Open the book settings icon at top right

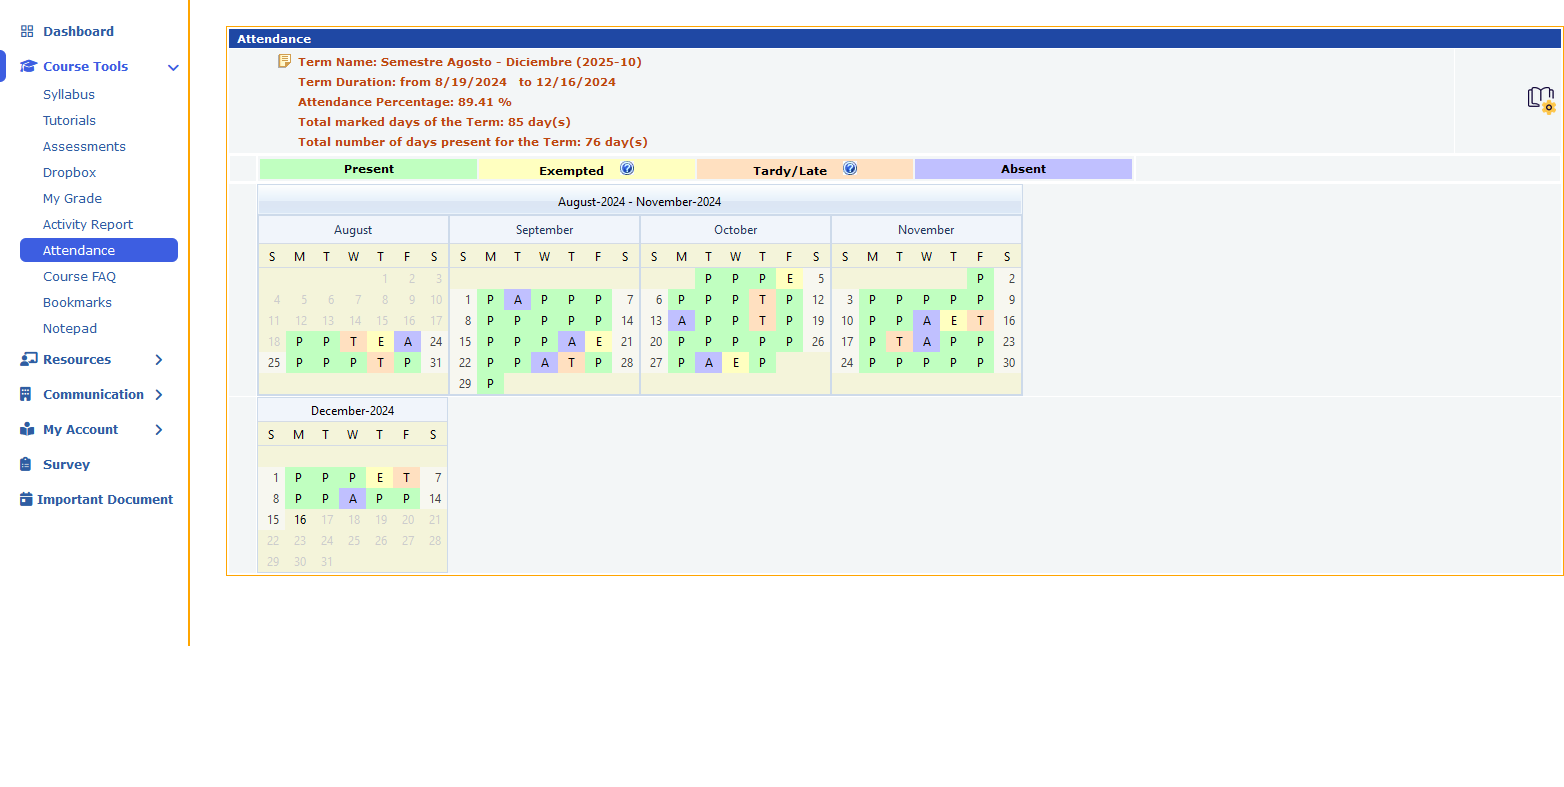tap(1540, 99)
